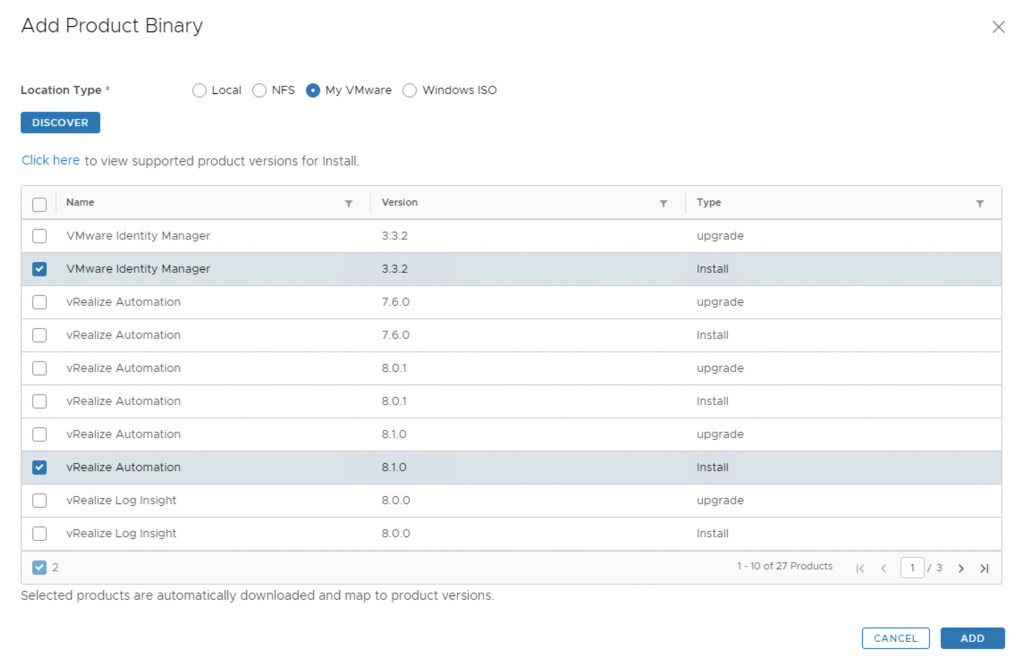This screenshot has height=667, width=1024.
Task: Uncheck VMware Identity Manager 3.3.2 Install row
Action: click(40, 269)
